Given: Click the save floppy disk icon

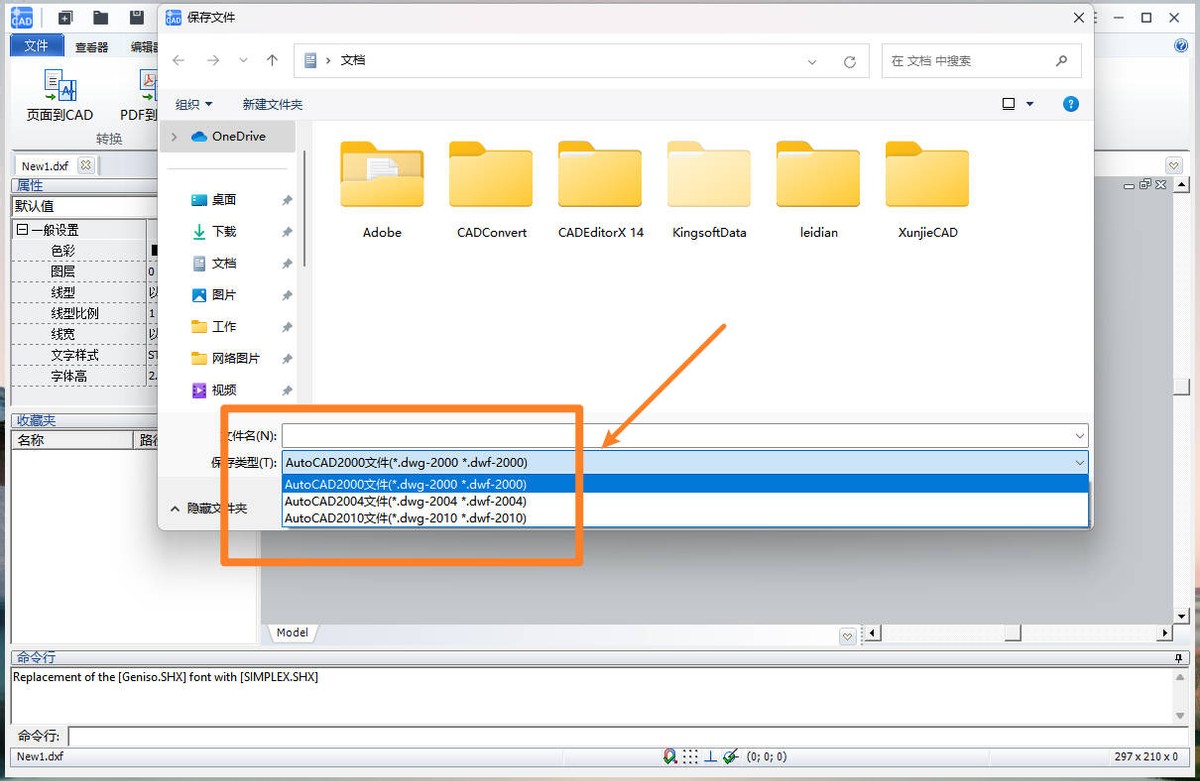Looking at the screenshot, I should tap(136, 17).
